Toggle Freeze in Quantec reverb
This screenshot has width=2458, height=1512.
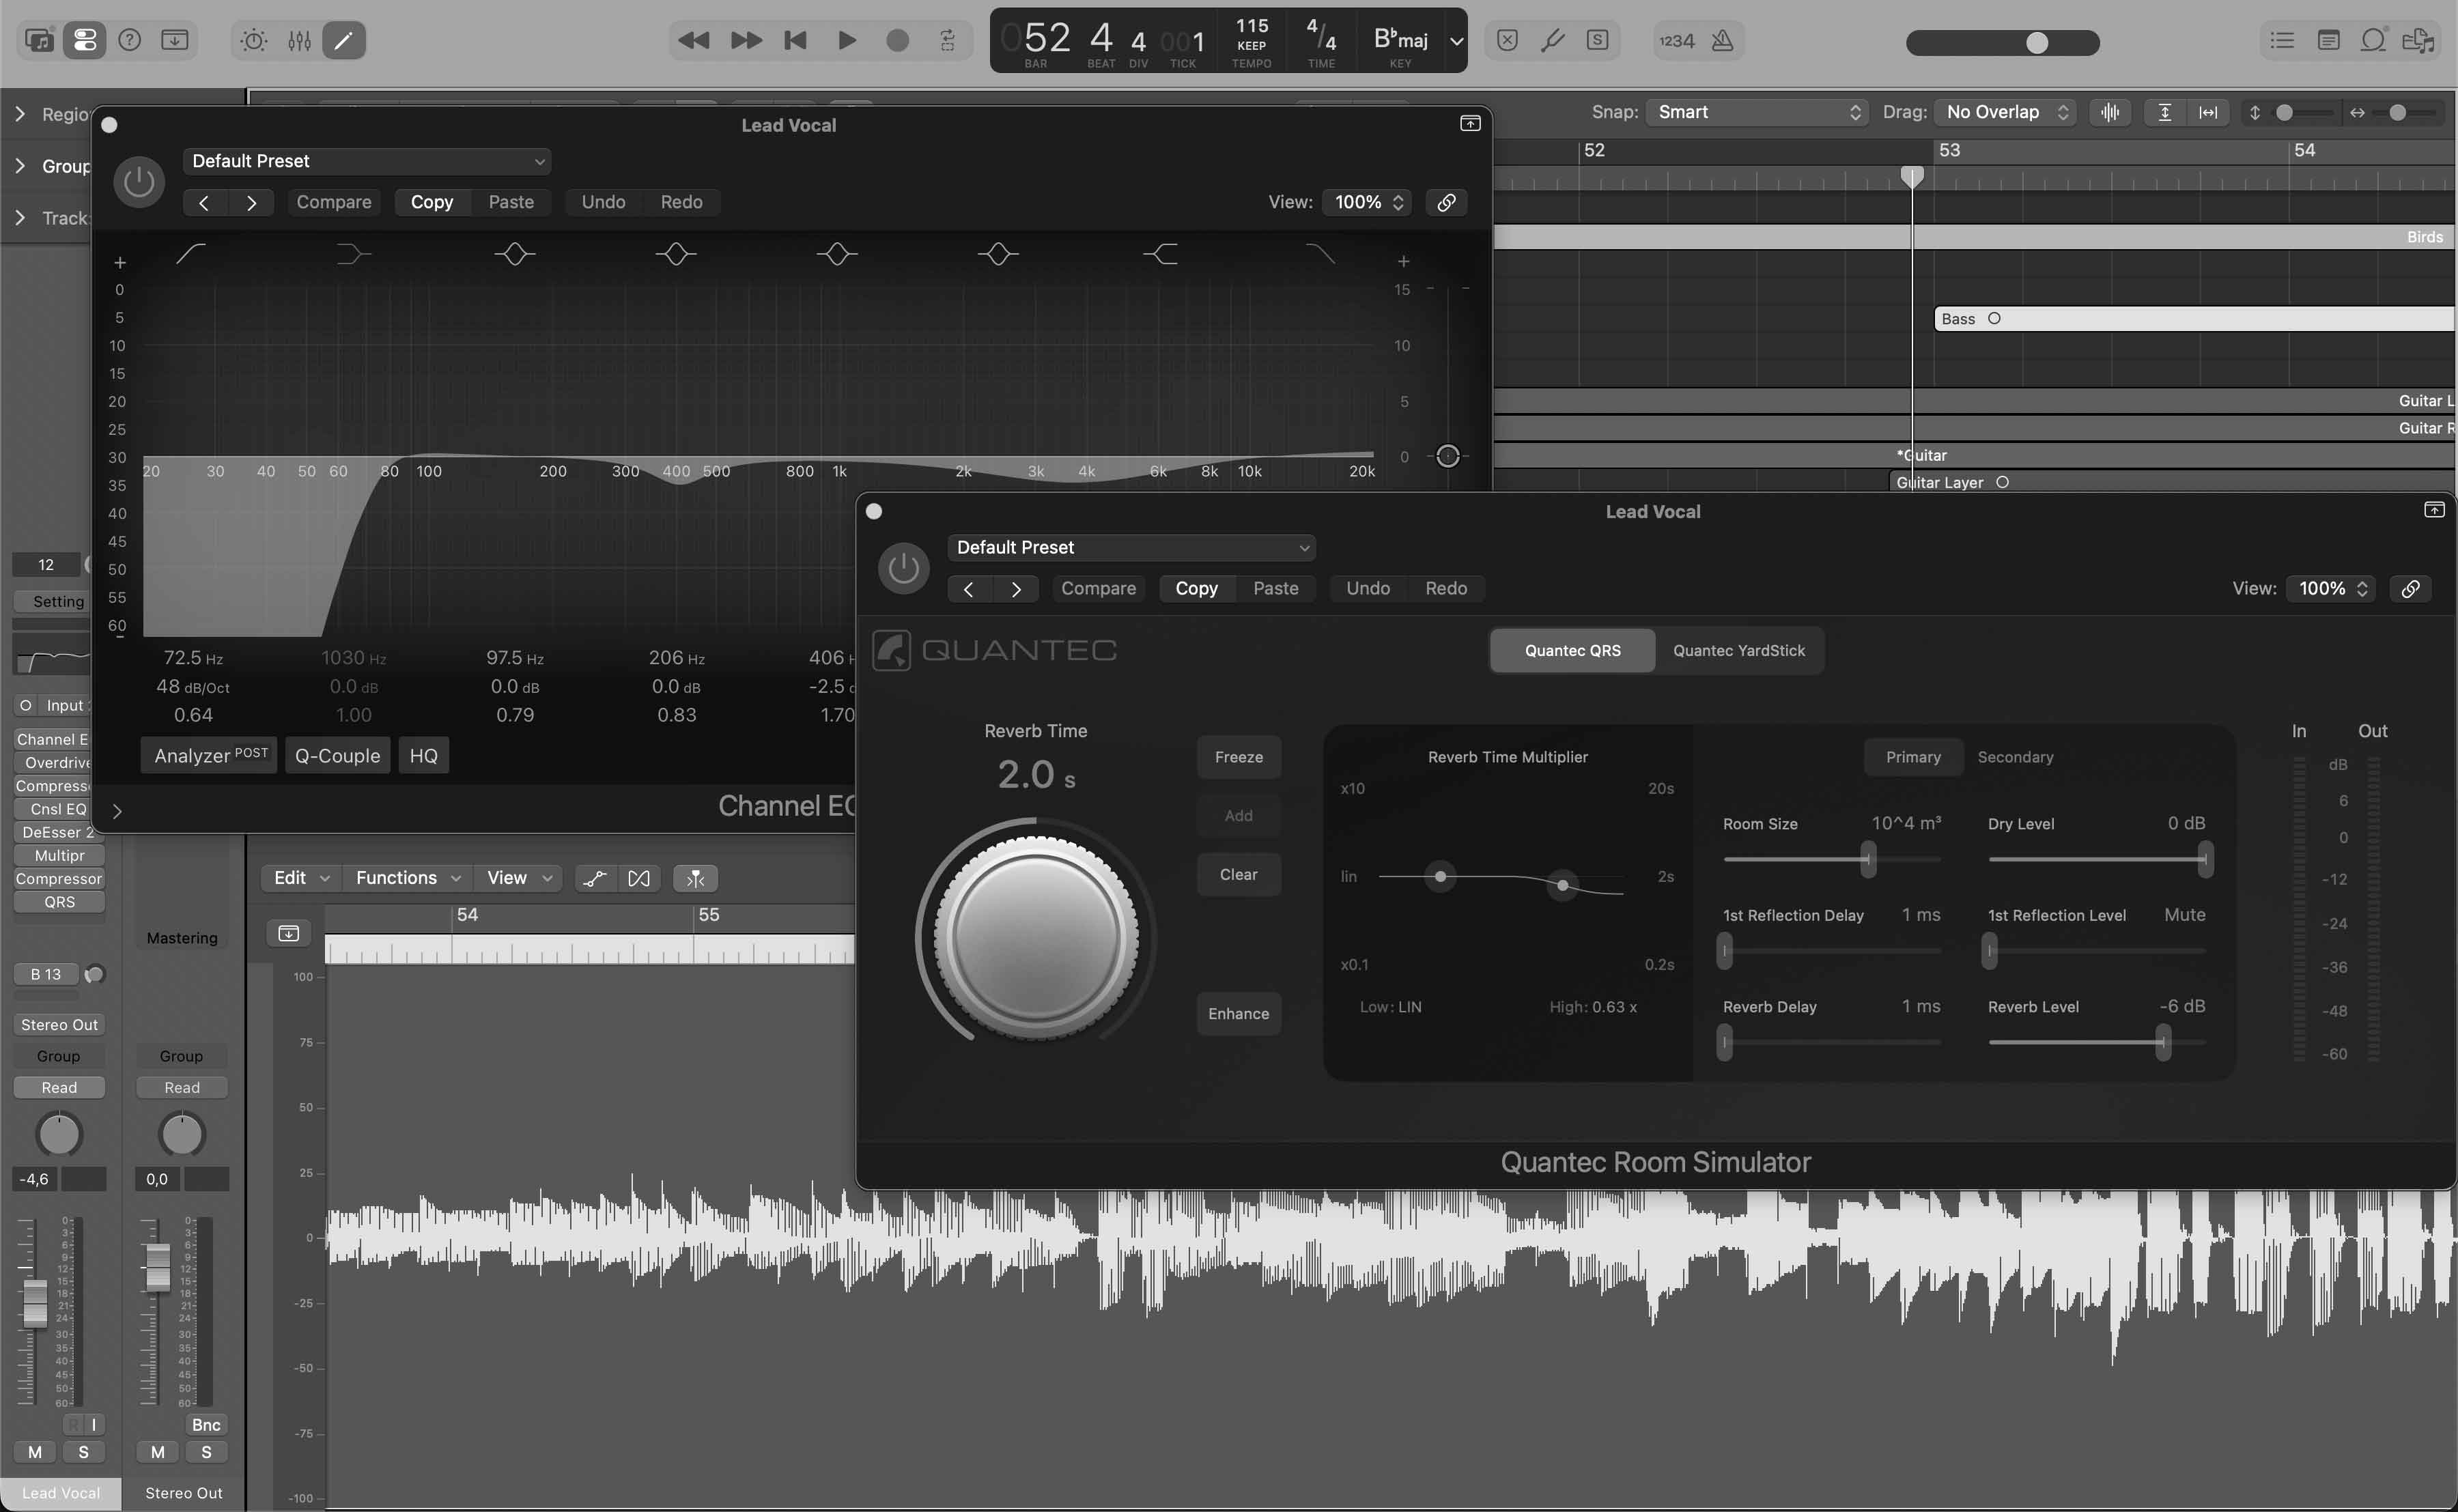tap(1239, 757)
